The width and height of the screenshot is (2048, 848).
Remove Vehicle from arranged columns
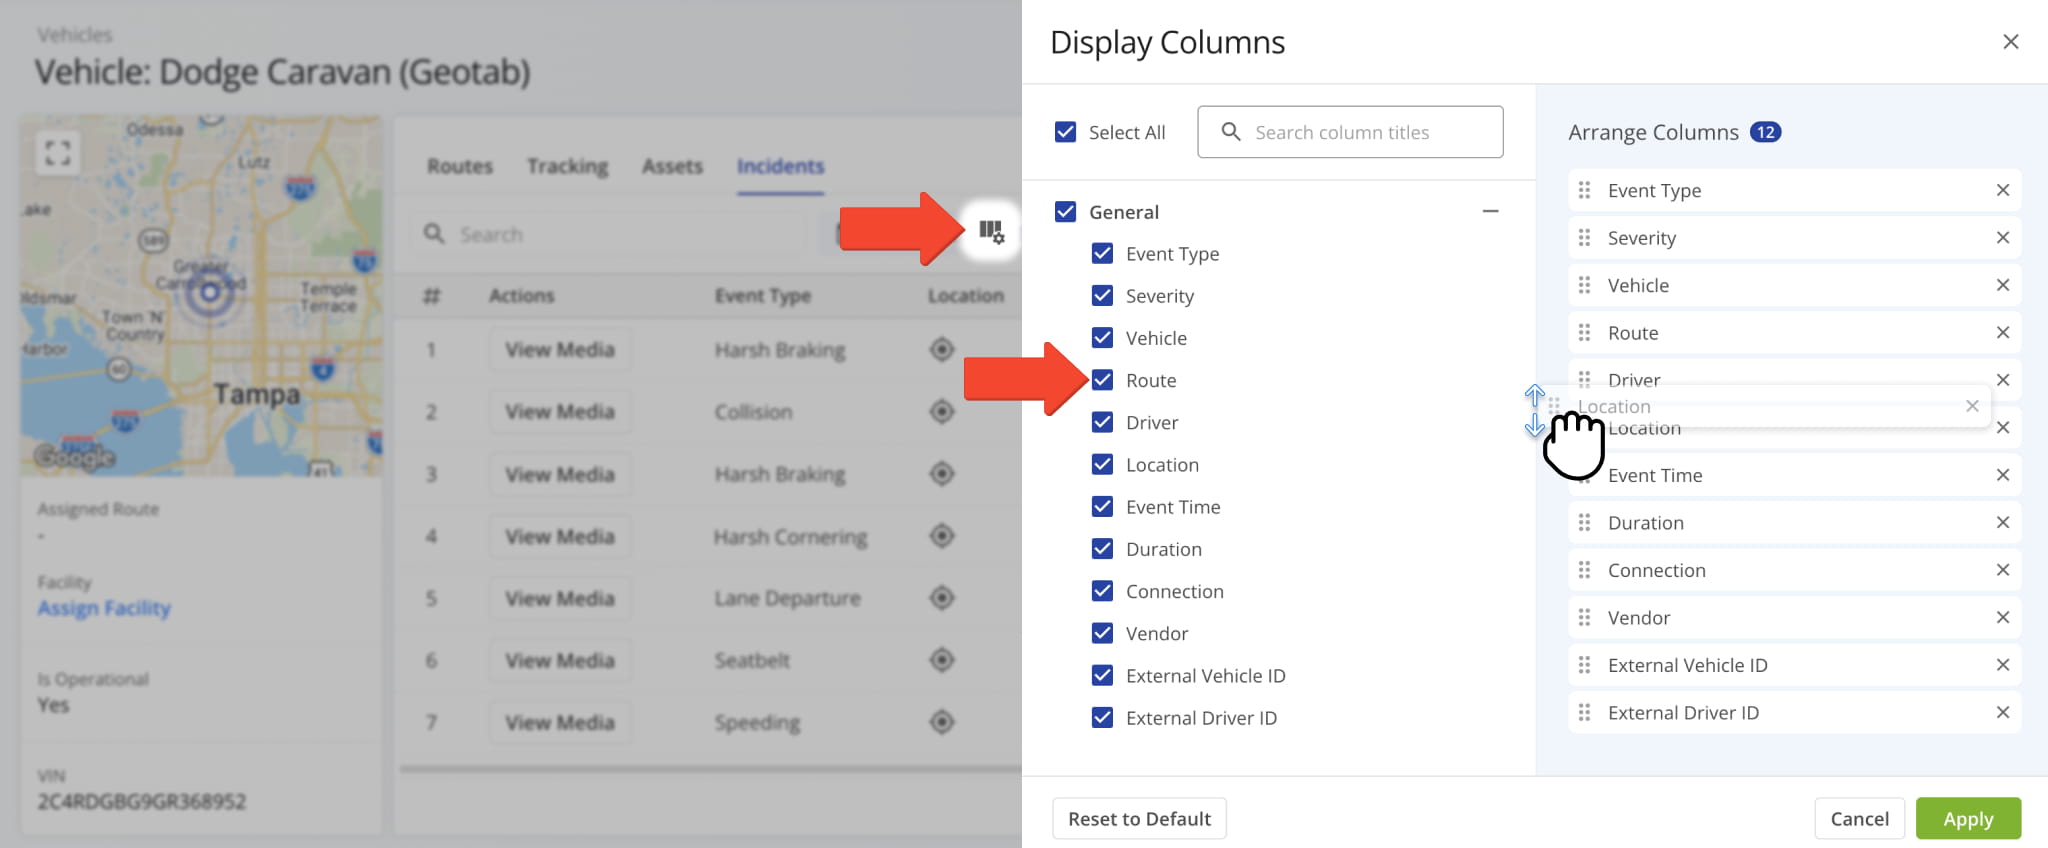point(2002,285)
